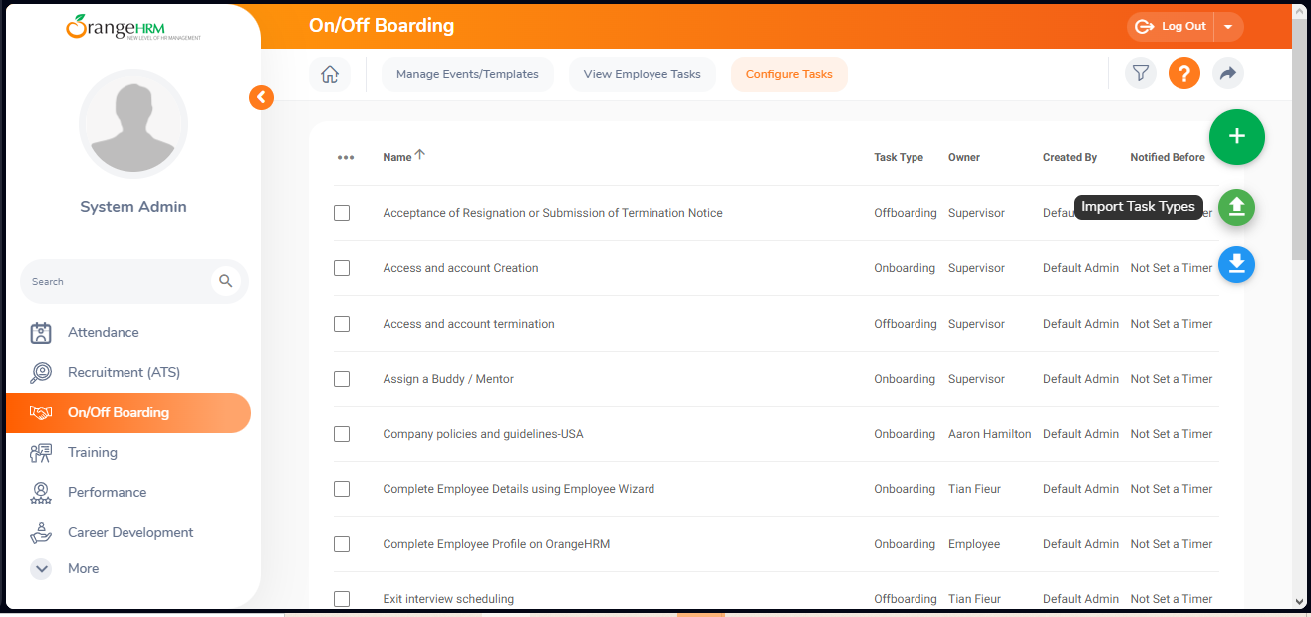Click the Notified Before column header
The height and width of the screenshot is (617, 1311).
click(1167, 158)
